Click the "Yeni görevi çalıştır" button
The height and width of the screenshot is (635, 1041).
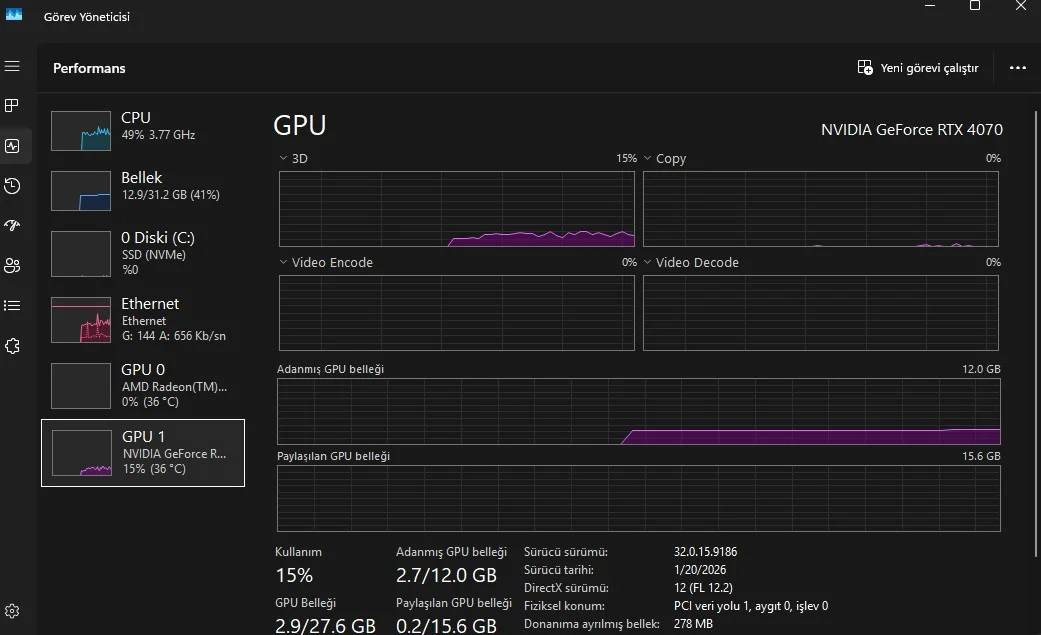click(918, 68)
